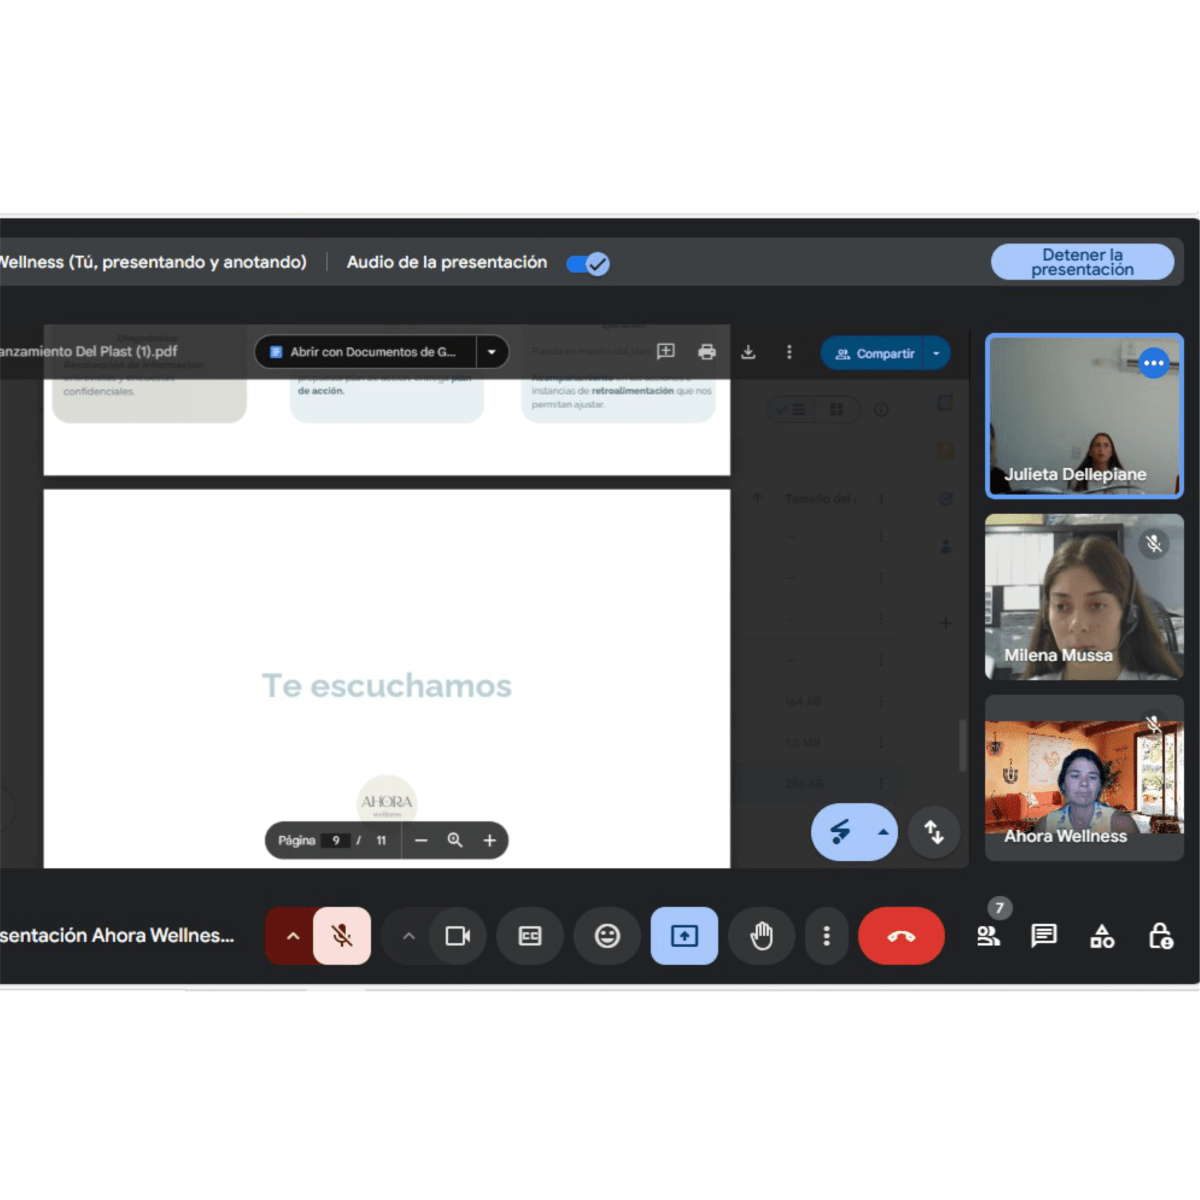Toggle the camera on or off
This screenshot has width=1200, height=1200.
click(457, 936)
